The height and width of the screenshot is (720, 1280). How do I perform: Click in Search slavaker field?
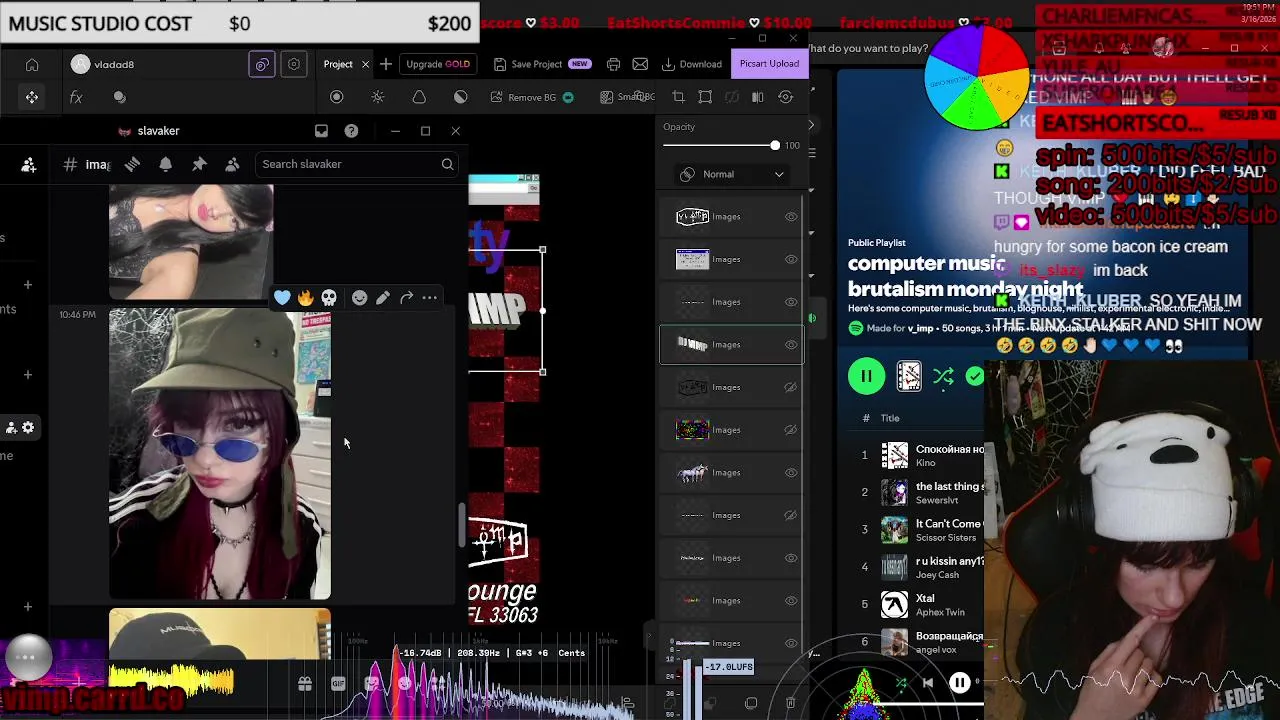point(356,164)
